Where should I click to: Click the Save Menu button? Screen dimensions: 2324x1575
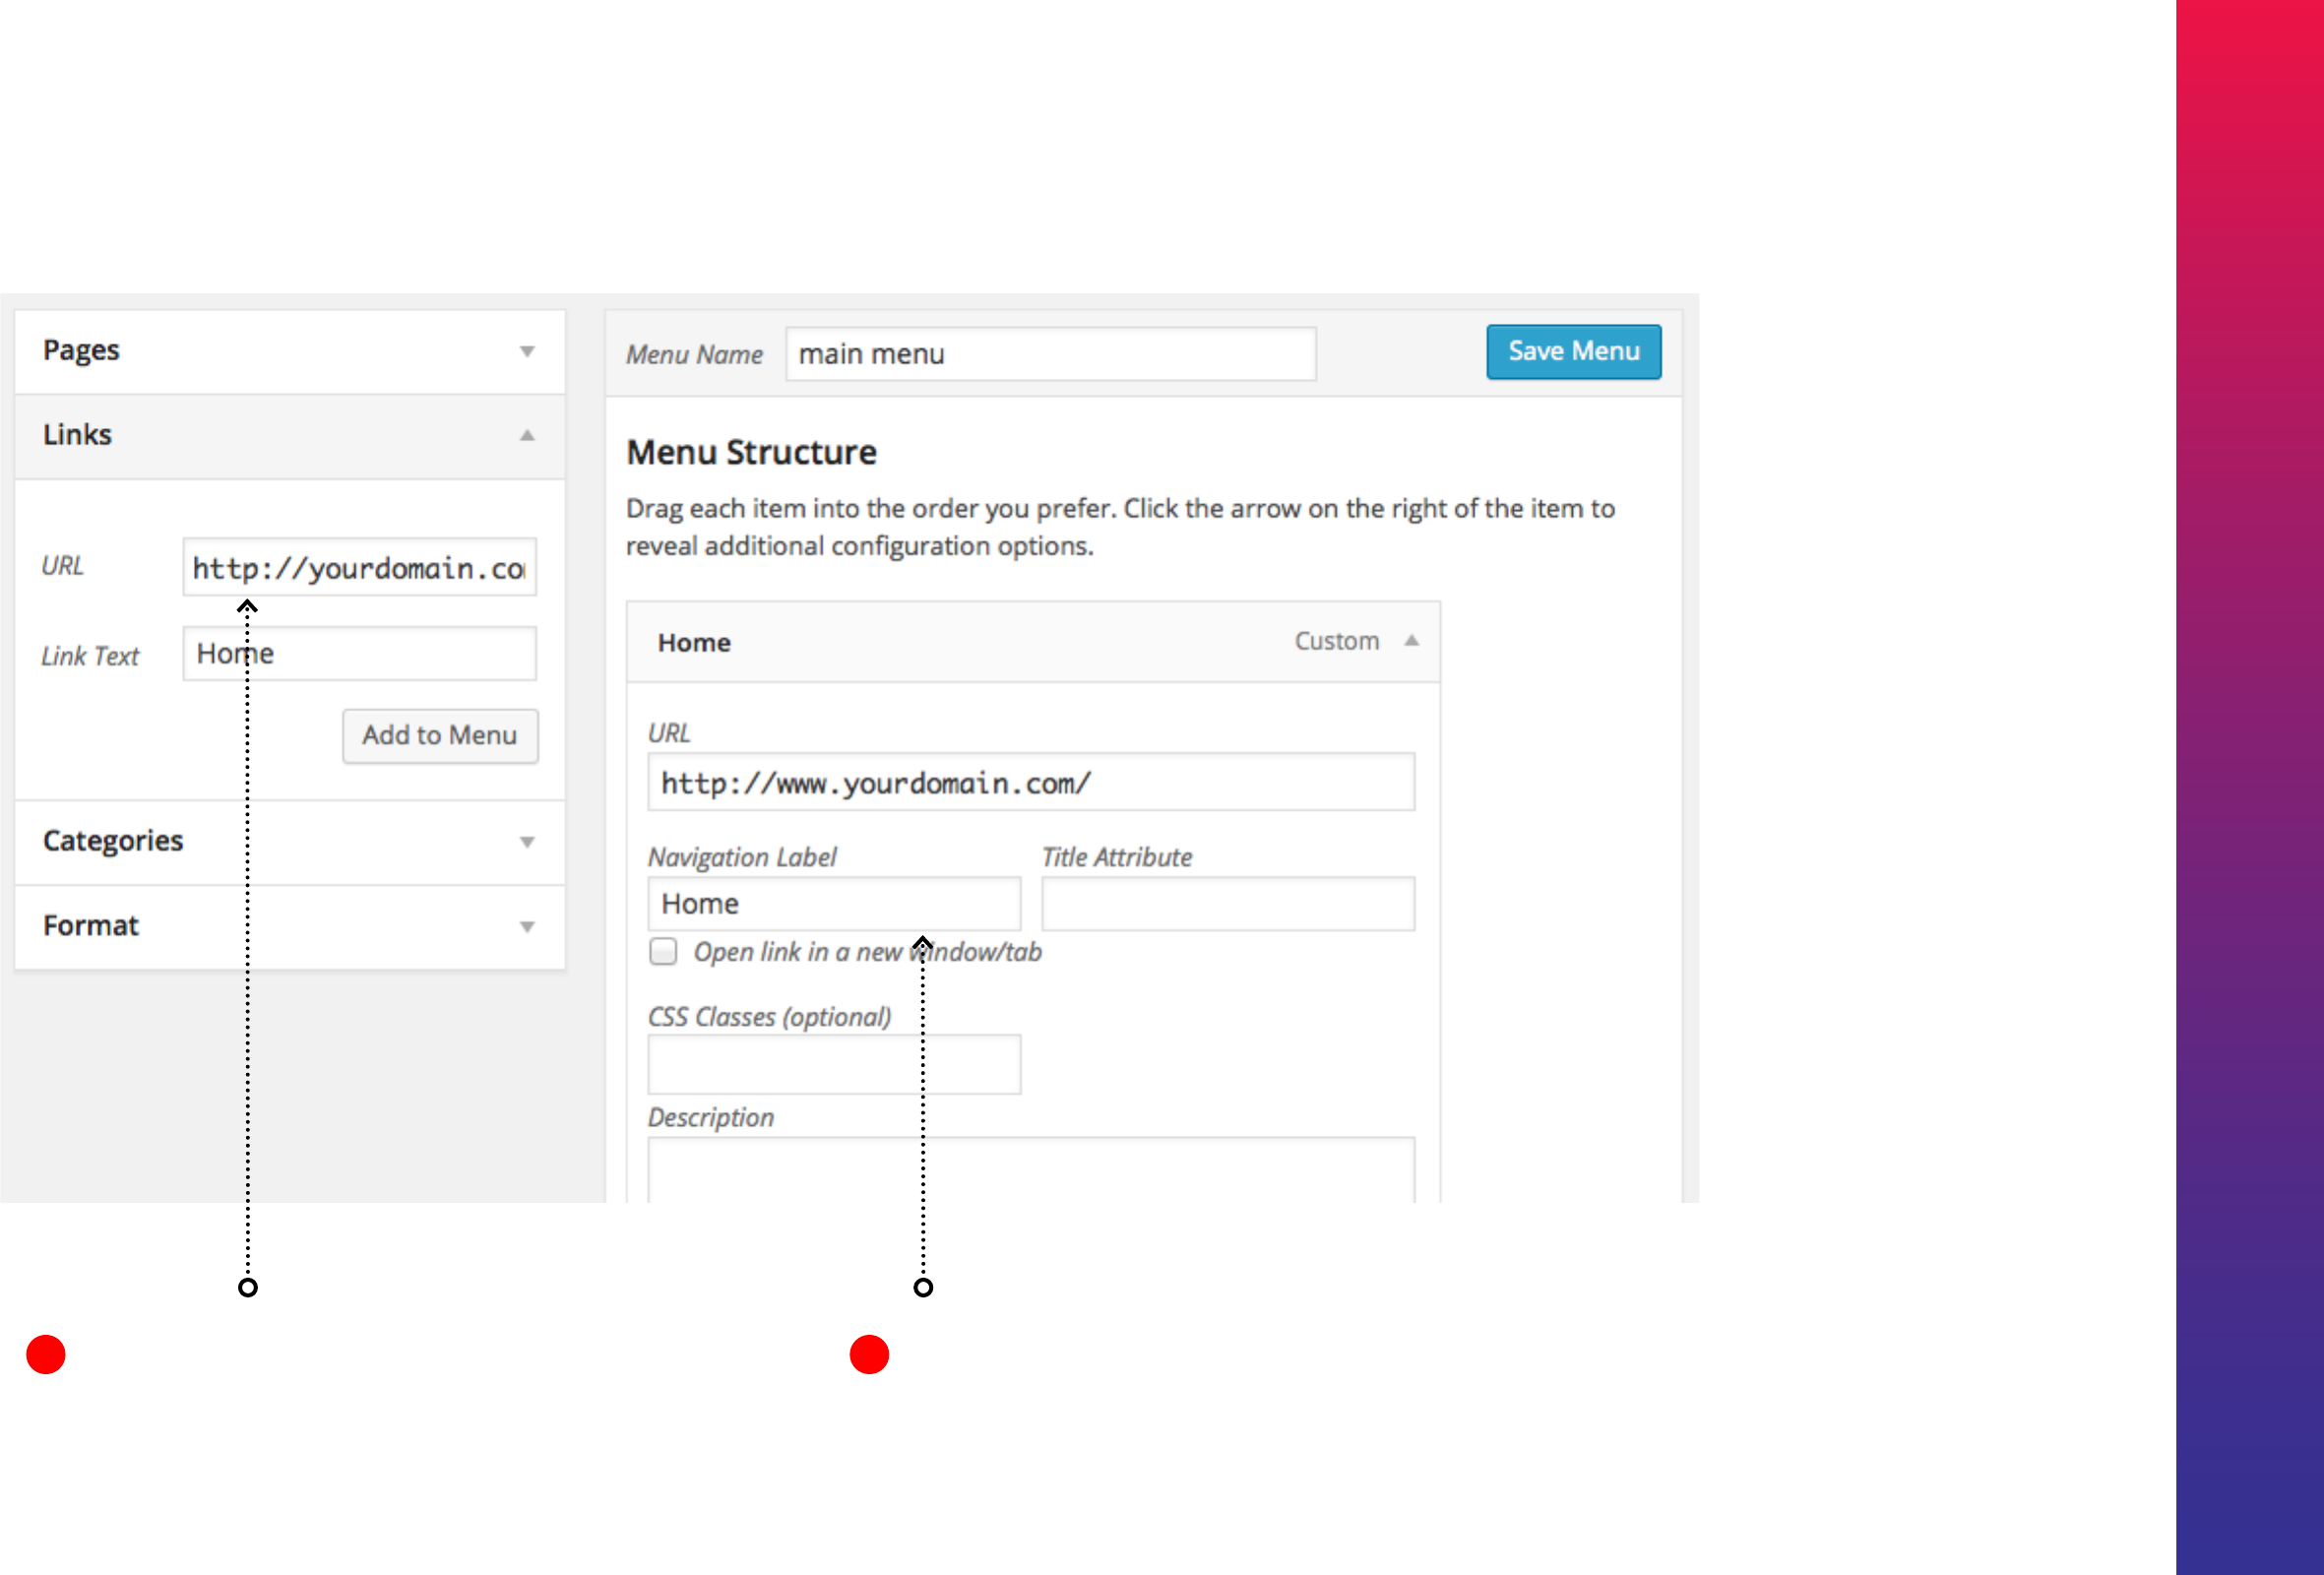click(1573, 352)
